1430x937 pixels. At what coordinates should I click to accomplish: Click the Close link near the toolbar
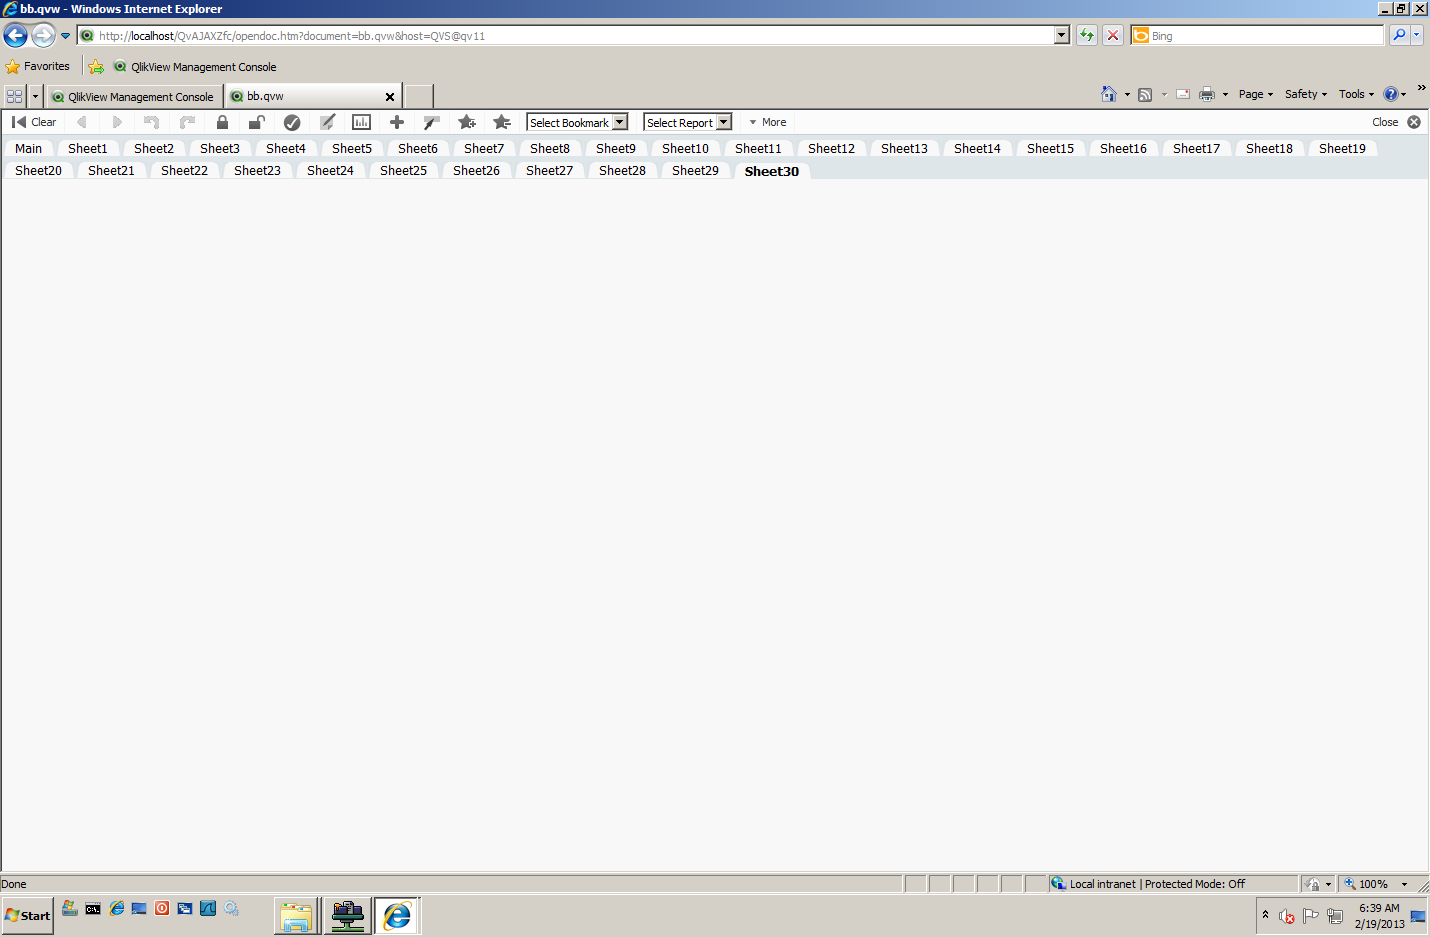tap(1385, 121)
